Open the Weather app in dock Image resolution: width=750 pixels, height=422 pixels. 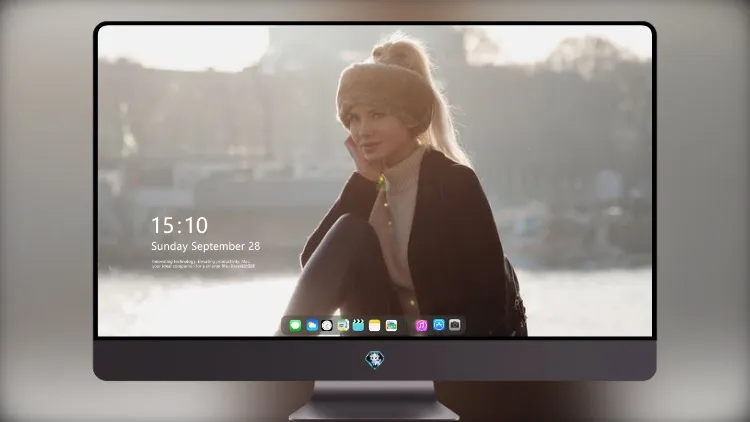tap(312, 326)
